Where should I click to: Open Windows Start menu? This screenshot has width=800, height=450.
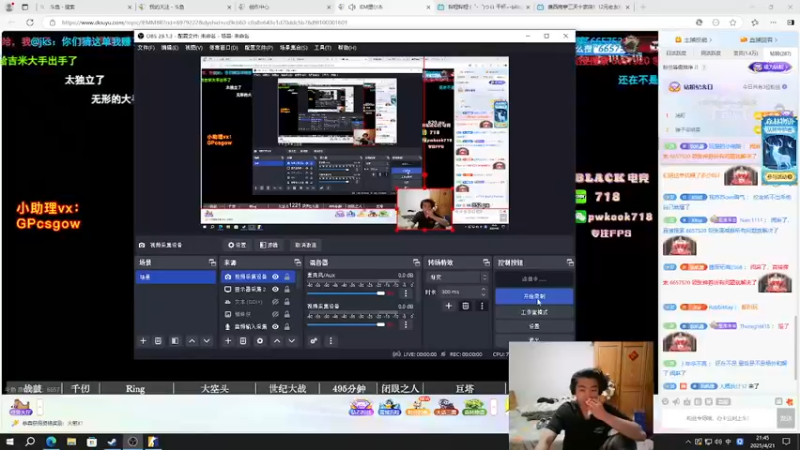point(10,441)
